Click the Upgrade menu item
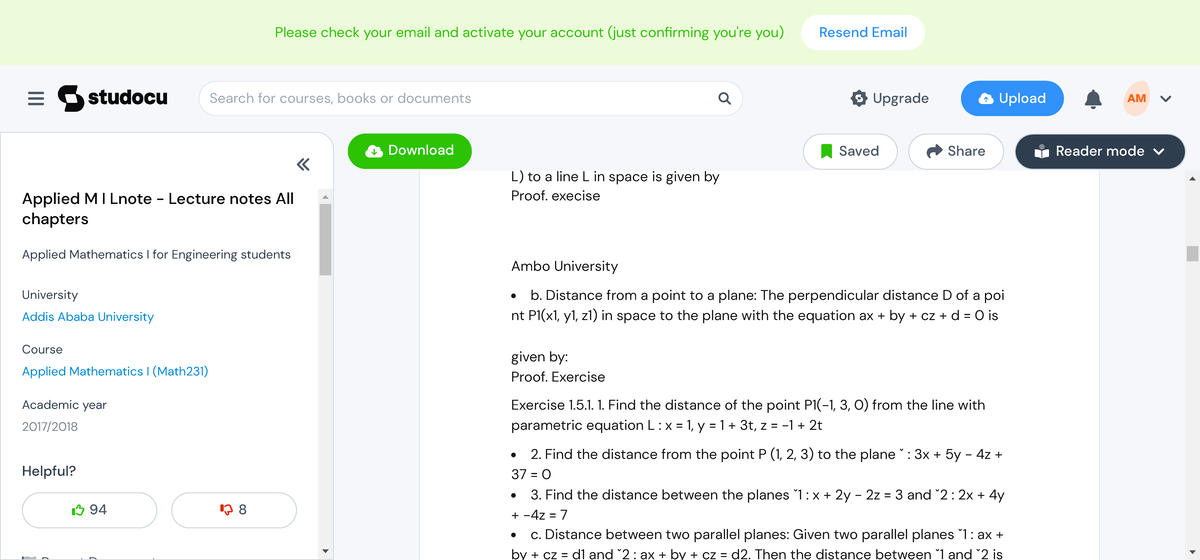 click(x=889, y=98)
